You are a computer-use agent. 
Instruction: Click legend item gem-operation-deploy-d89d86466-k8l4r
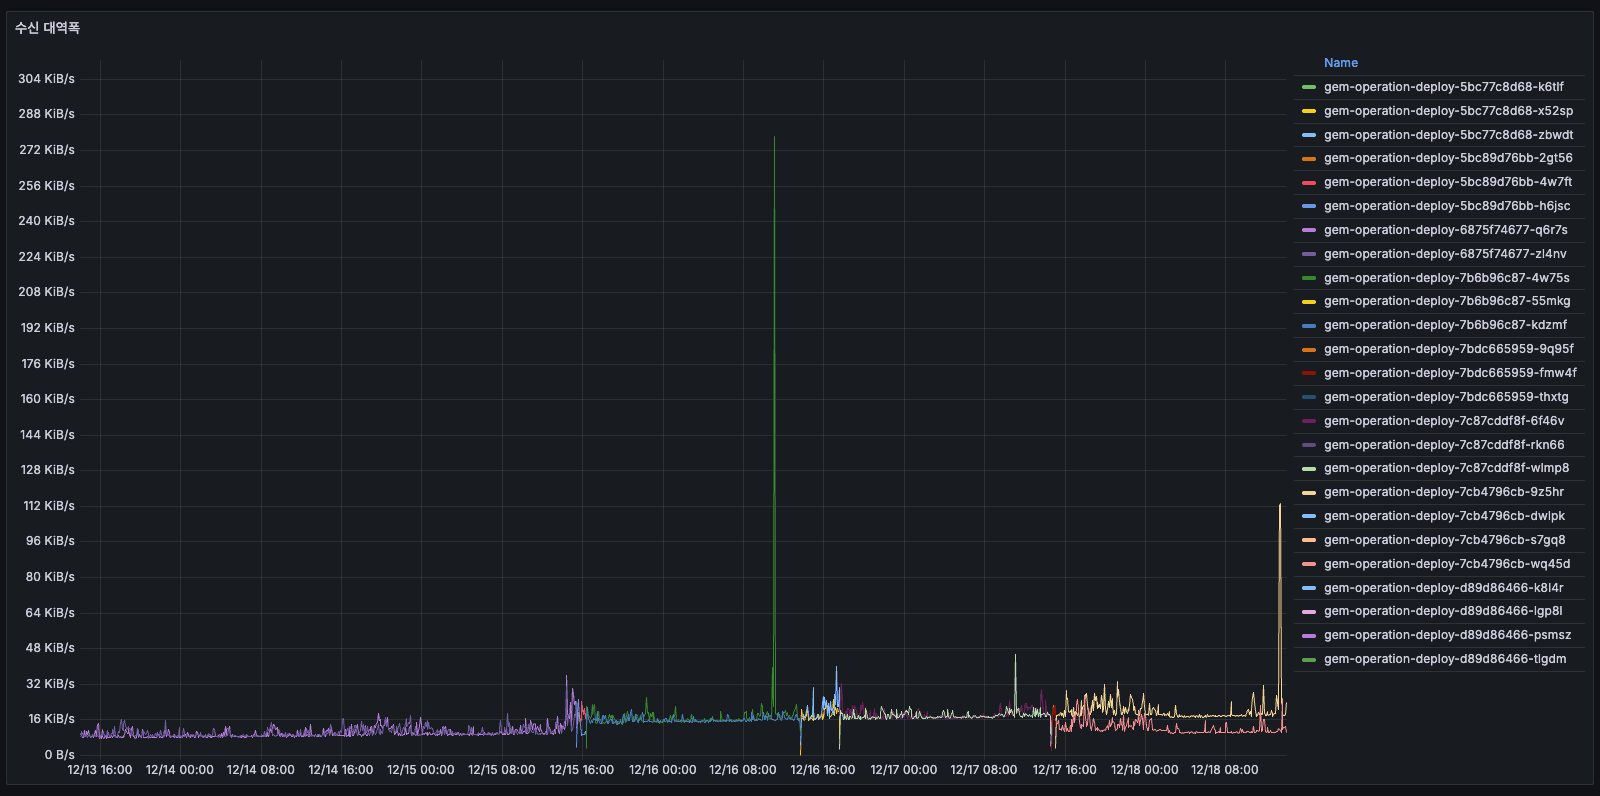coord(1443,588)
